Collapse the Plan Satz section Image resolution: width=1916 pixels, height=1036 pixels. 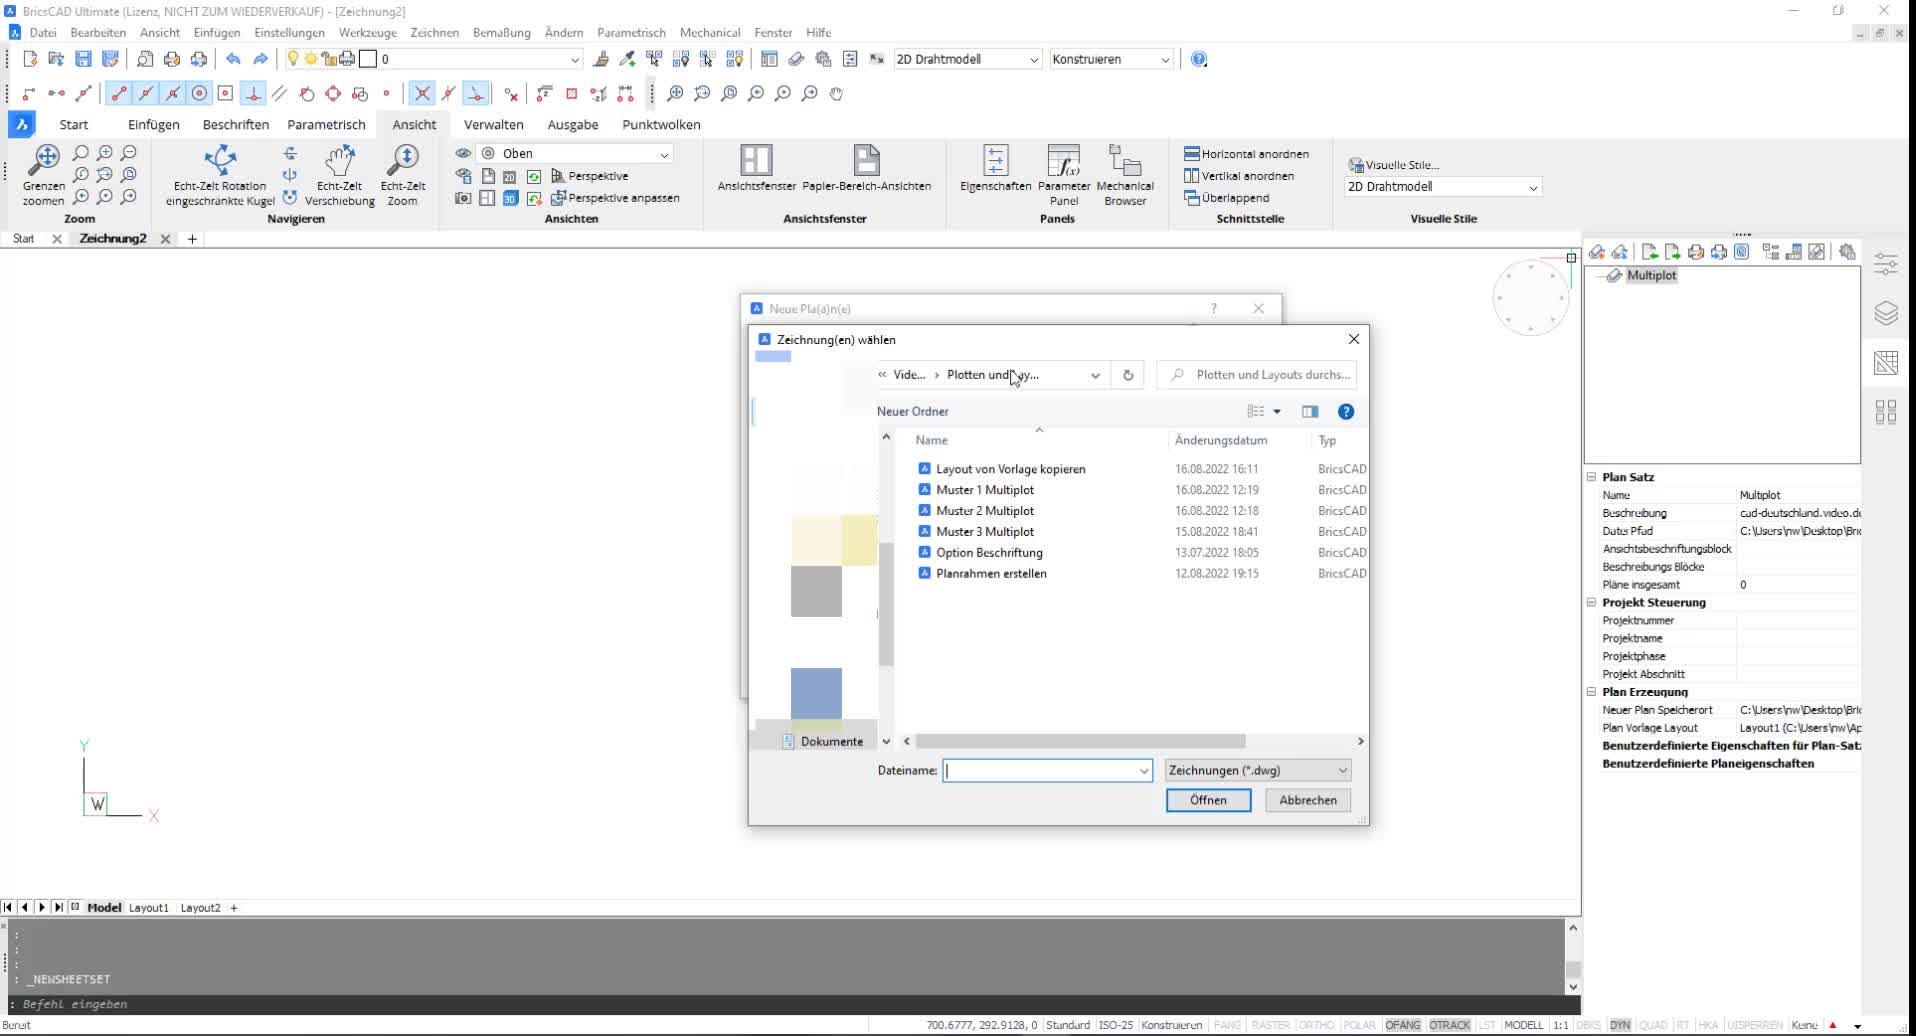[1591, 477]
